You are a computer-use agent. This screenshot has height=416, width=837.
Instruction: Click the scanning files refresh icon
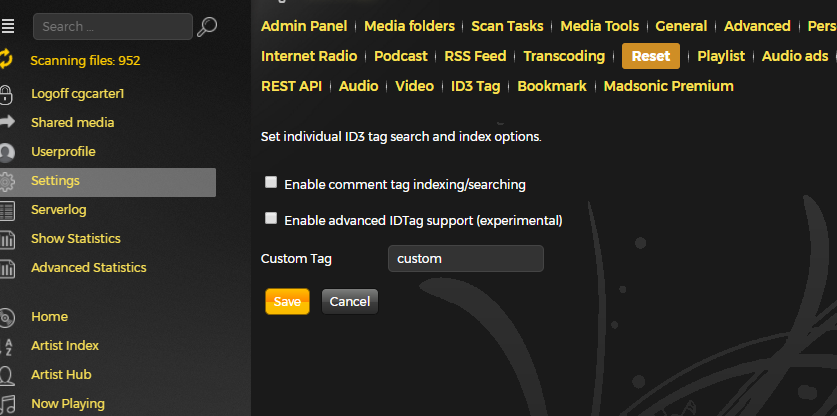pyautogui.click(x=7, y=61)
